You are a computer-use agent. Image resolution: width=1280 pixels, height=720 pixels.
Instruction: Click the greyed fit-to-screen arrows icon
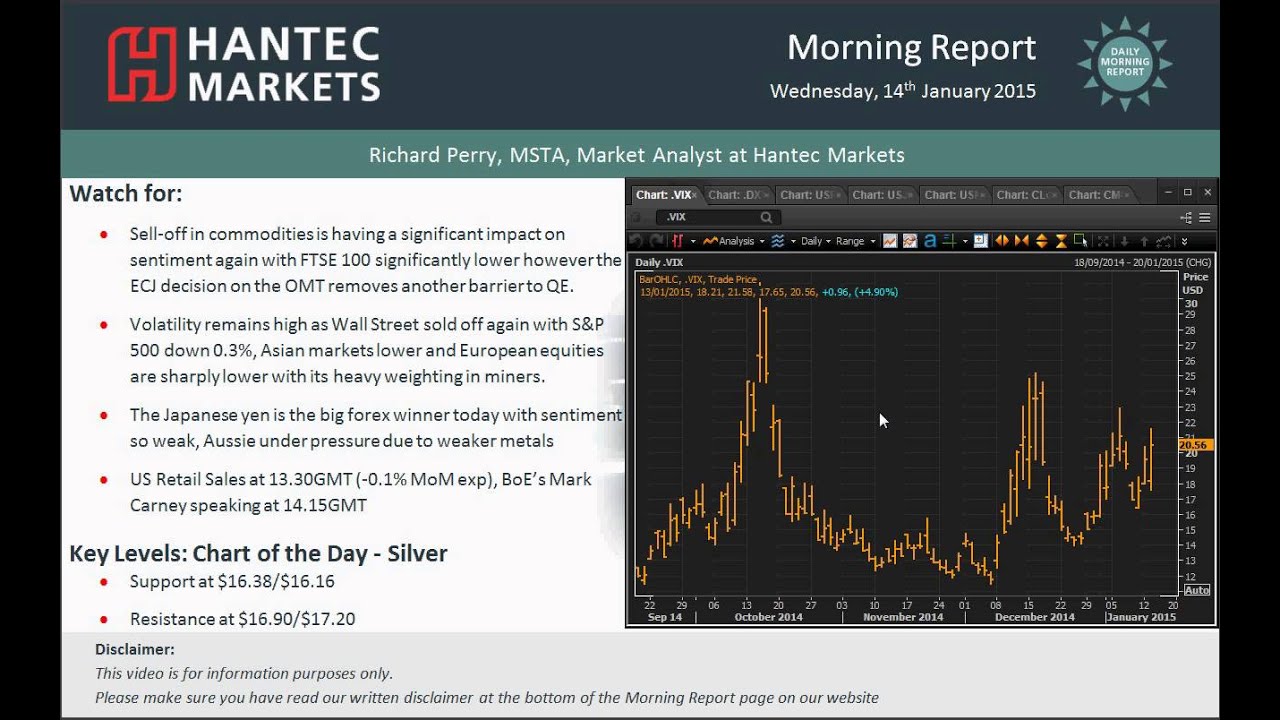point(1103,241)
